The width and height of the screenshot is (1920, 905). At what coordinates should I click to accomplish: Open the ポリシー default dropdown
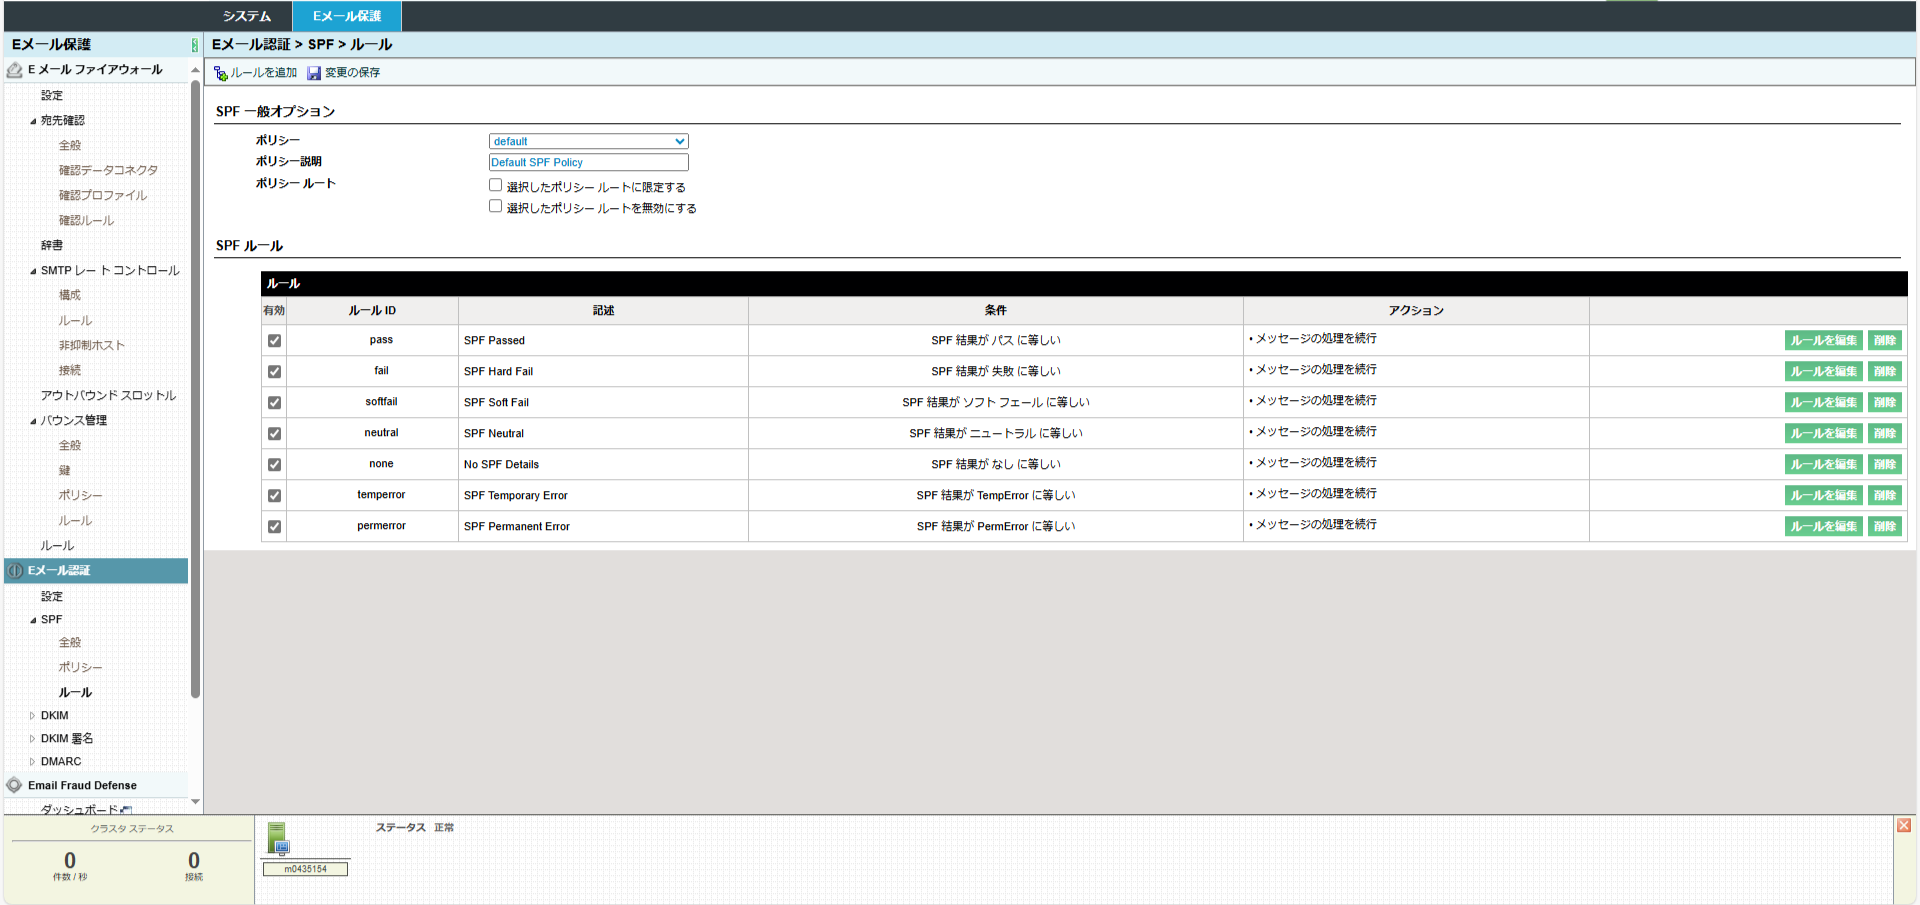click(x=588, y=142)
